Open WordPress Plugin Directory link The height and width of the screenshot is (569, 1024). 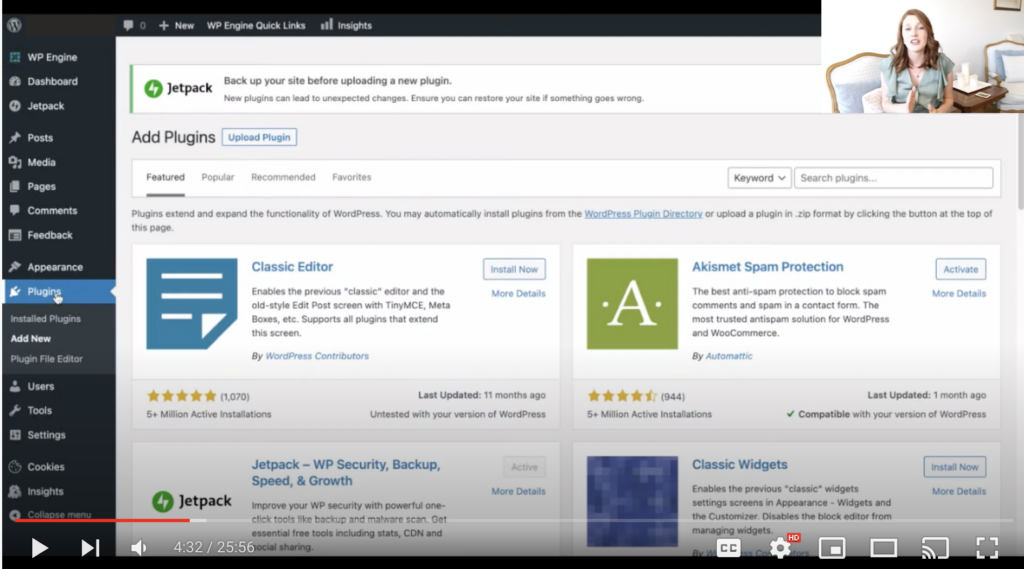tap(643, 214)
